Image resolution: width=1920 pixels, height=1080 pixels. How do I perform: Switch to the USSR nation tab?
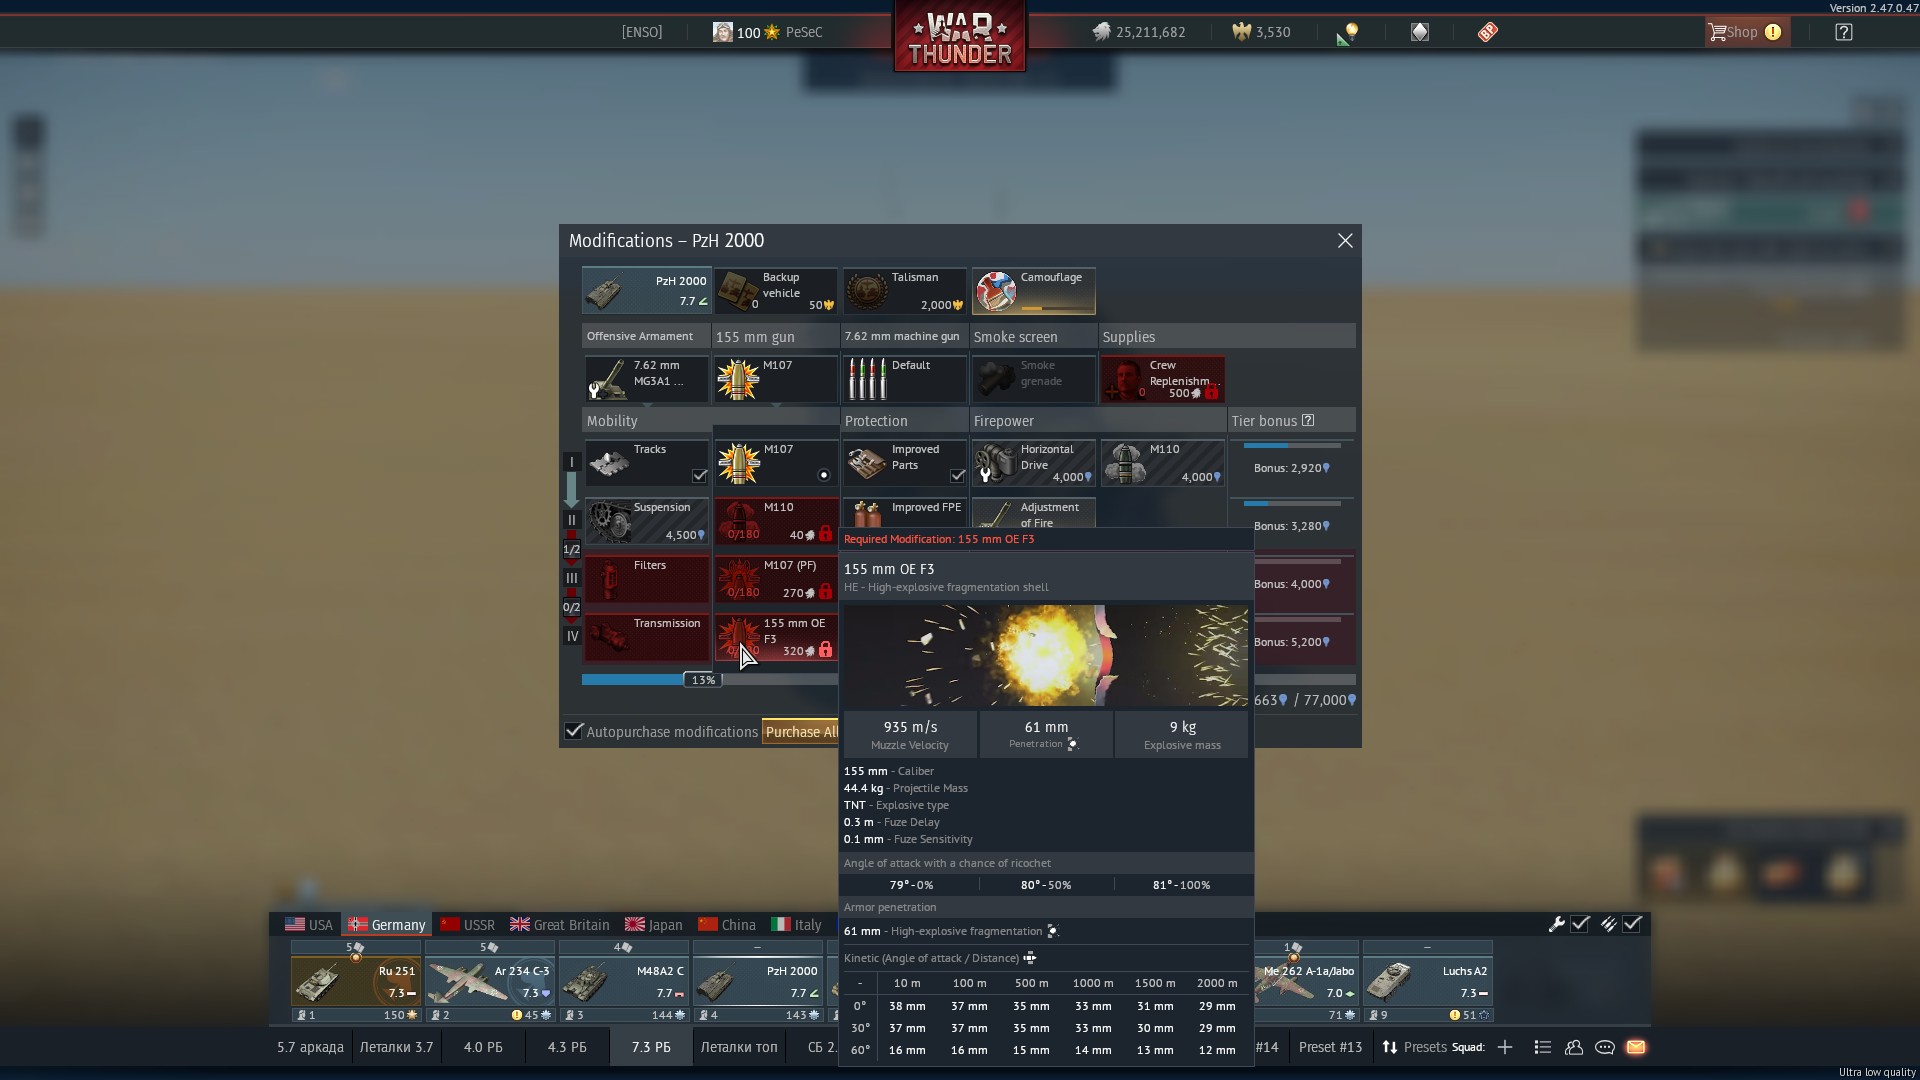(x=468, y=924)
